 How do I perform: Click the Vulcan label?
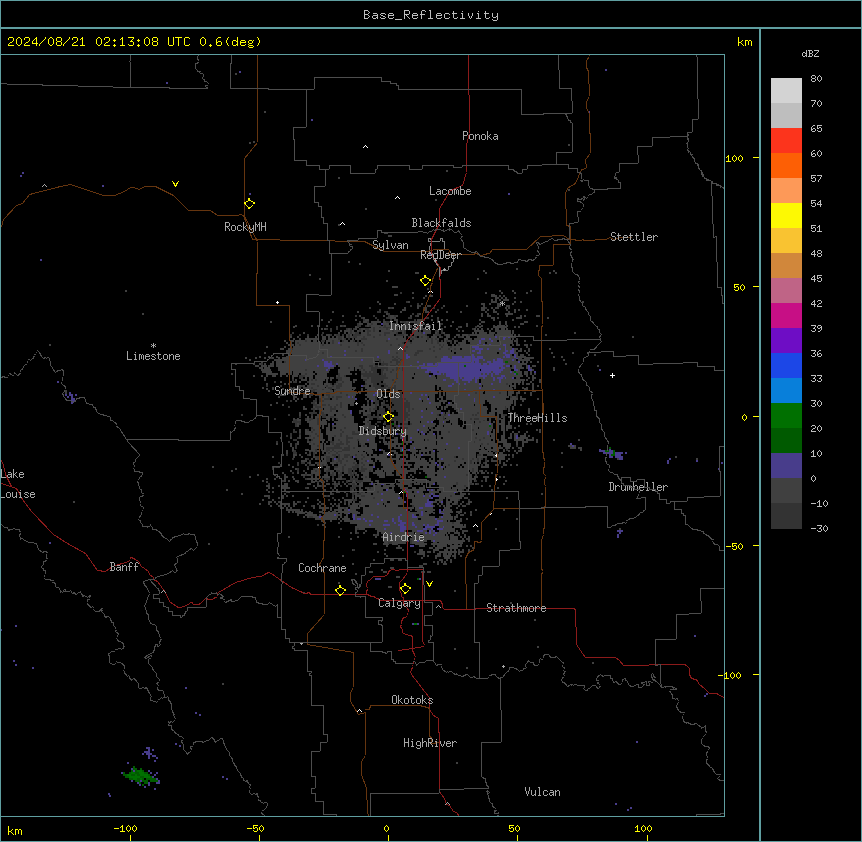(x=543, y=792)
